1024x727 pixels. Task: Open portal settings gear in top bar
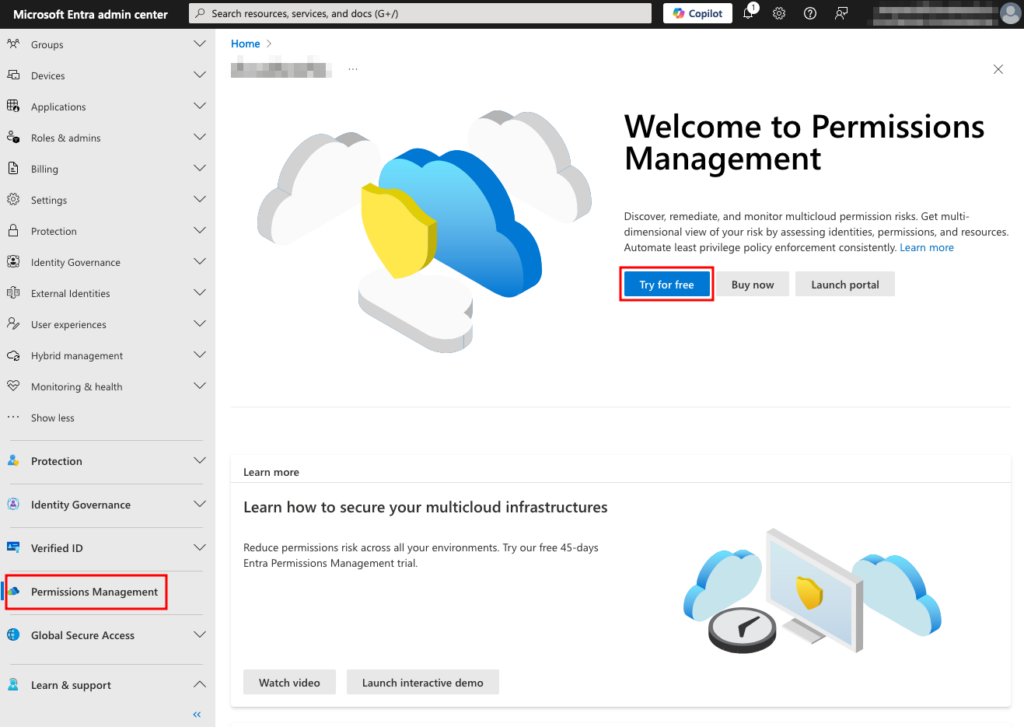(x=779, y=13)
